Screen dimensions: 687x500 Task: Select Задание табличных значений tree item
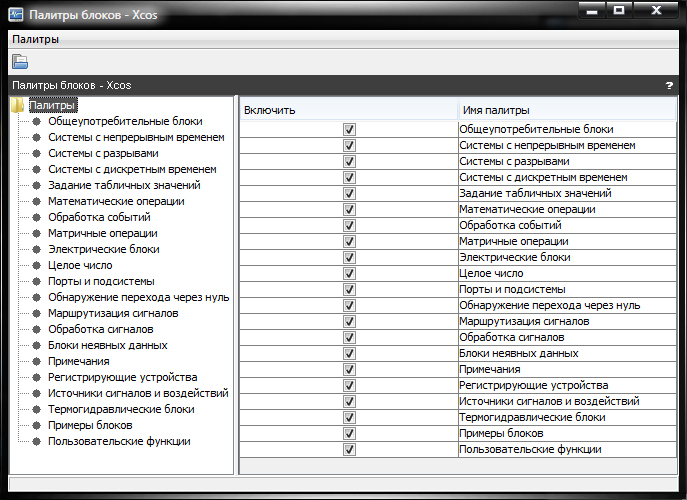124,185
